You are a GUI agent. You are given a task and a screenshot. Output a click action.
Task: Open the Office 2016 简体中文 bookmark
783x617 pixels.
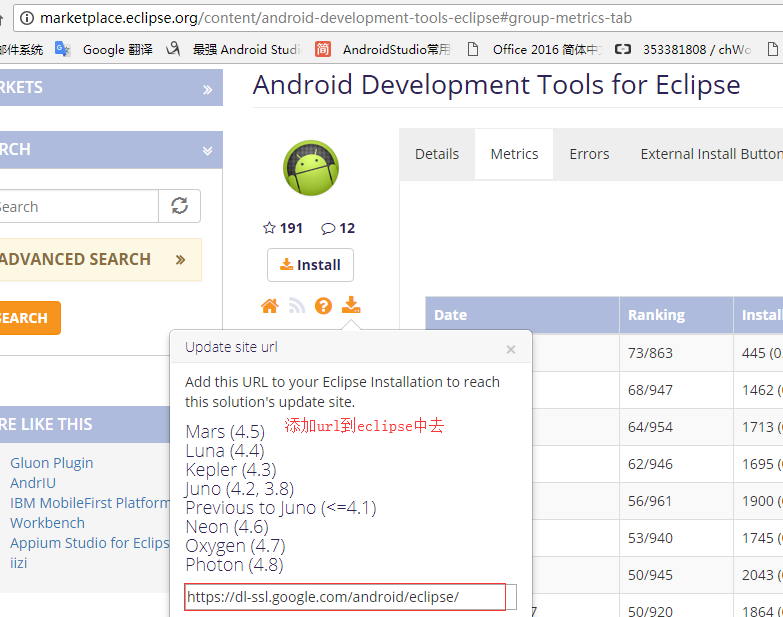(534, 49)
